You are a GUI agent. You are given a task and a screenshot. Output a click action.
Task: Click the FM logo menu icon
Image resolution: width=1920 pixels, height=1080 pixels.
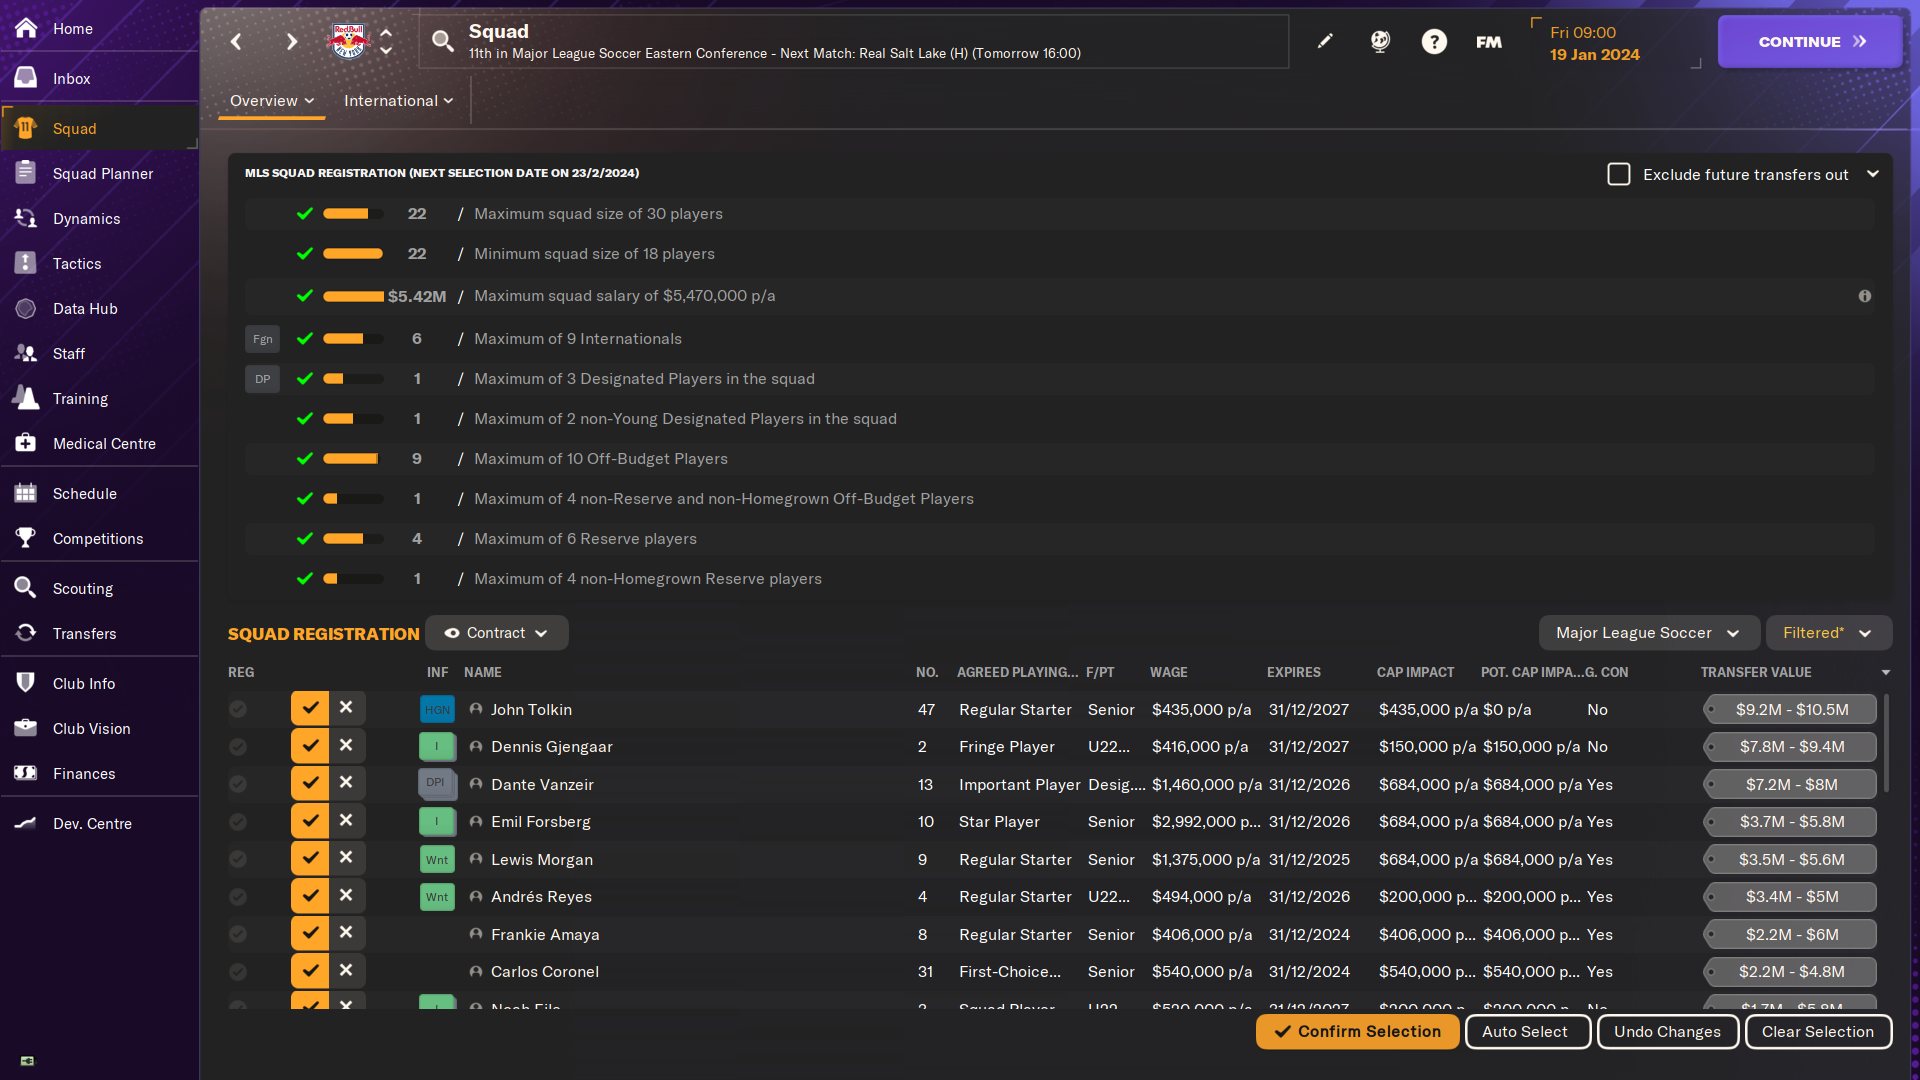[1489, 41]
